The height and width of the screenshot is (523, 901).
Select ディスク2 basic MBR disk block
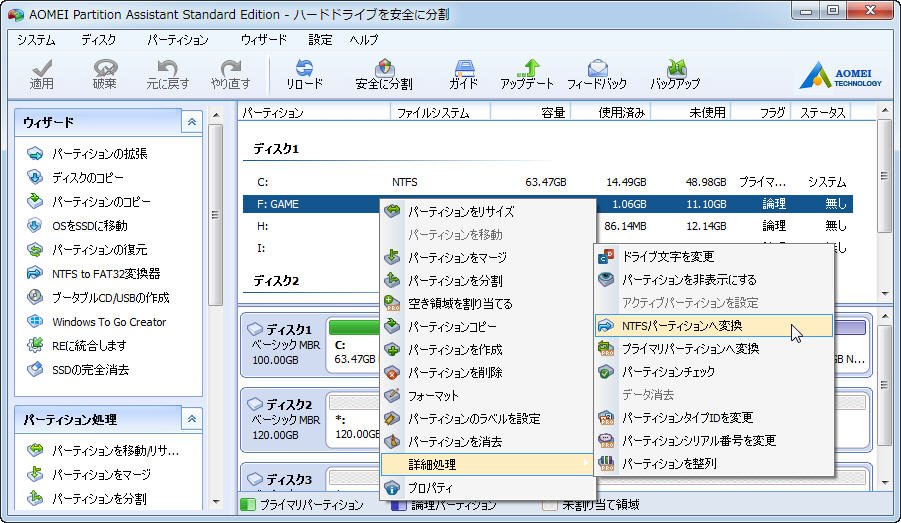[x=283, y=420]
